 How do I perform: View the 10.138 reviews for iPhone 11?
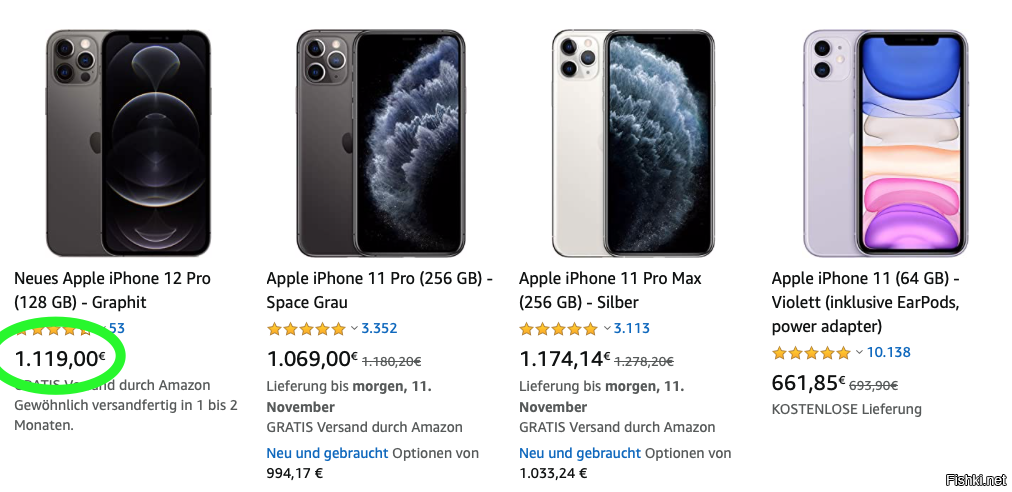(888, 352)
